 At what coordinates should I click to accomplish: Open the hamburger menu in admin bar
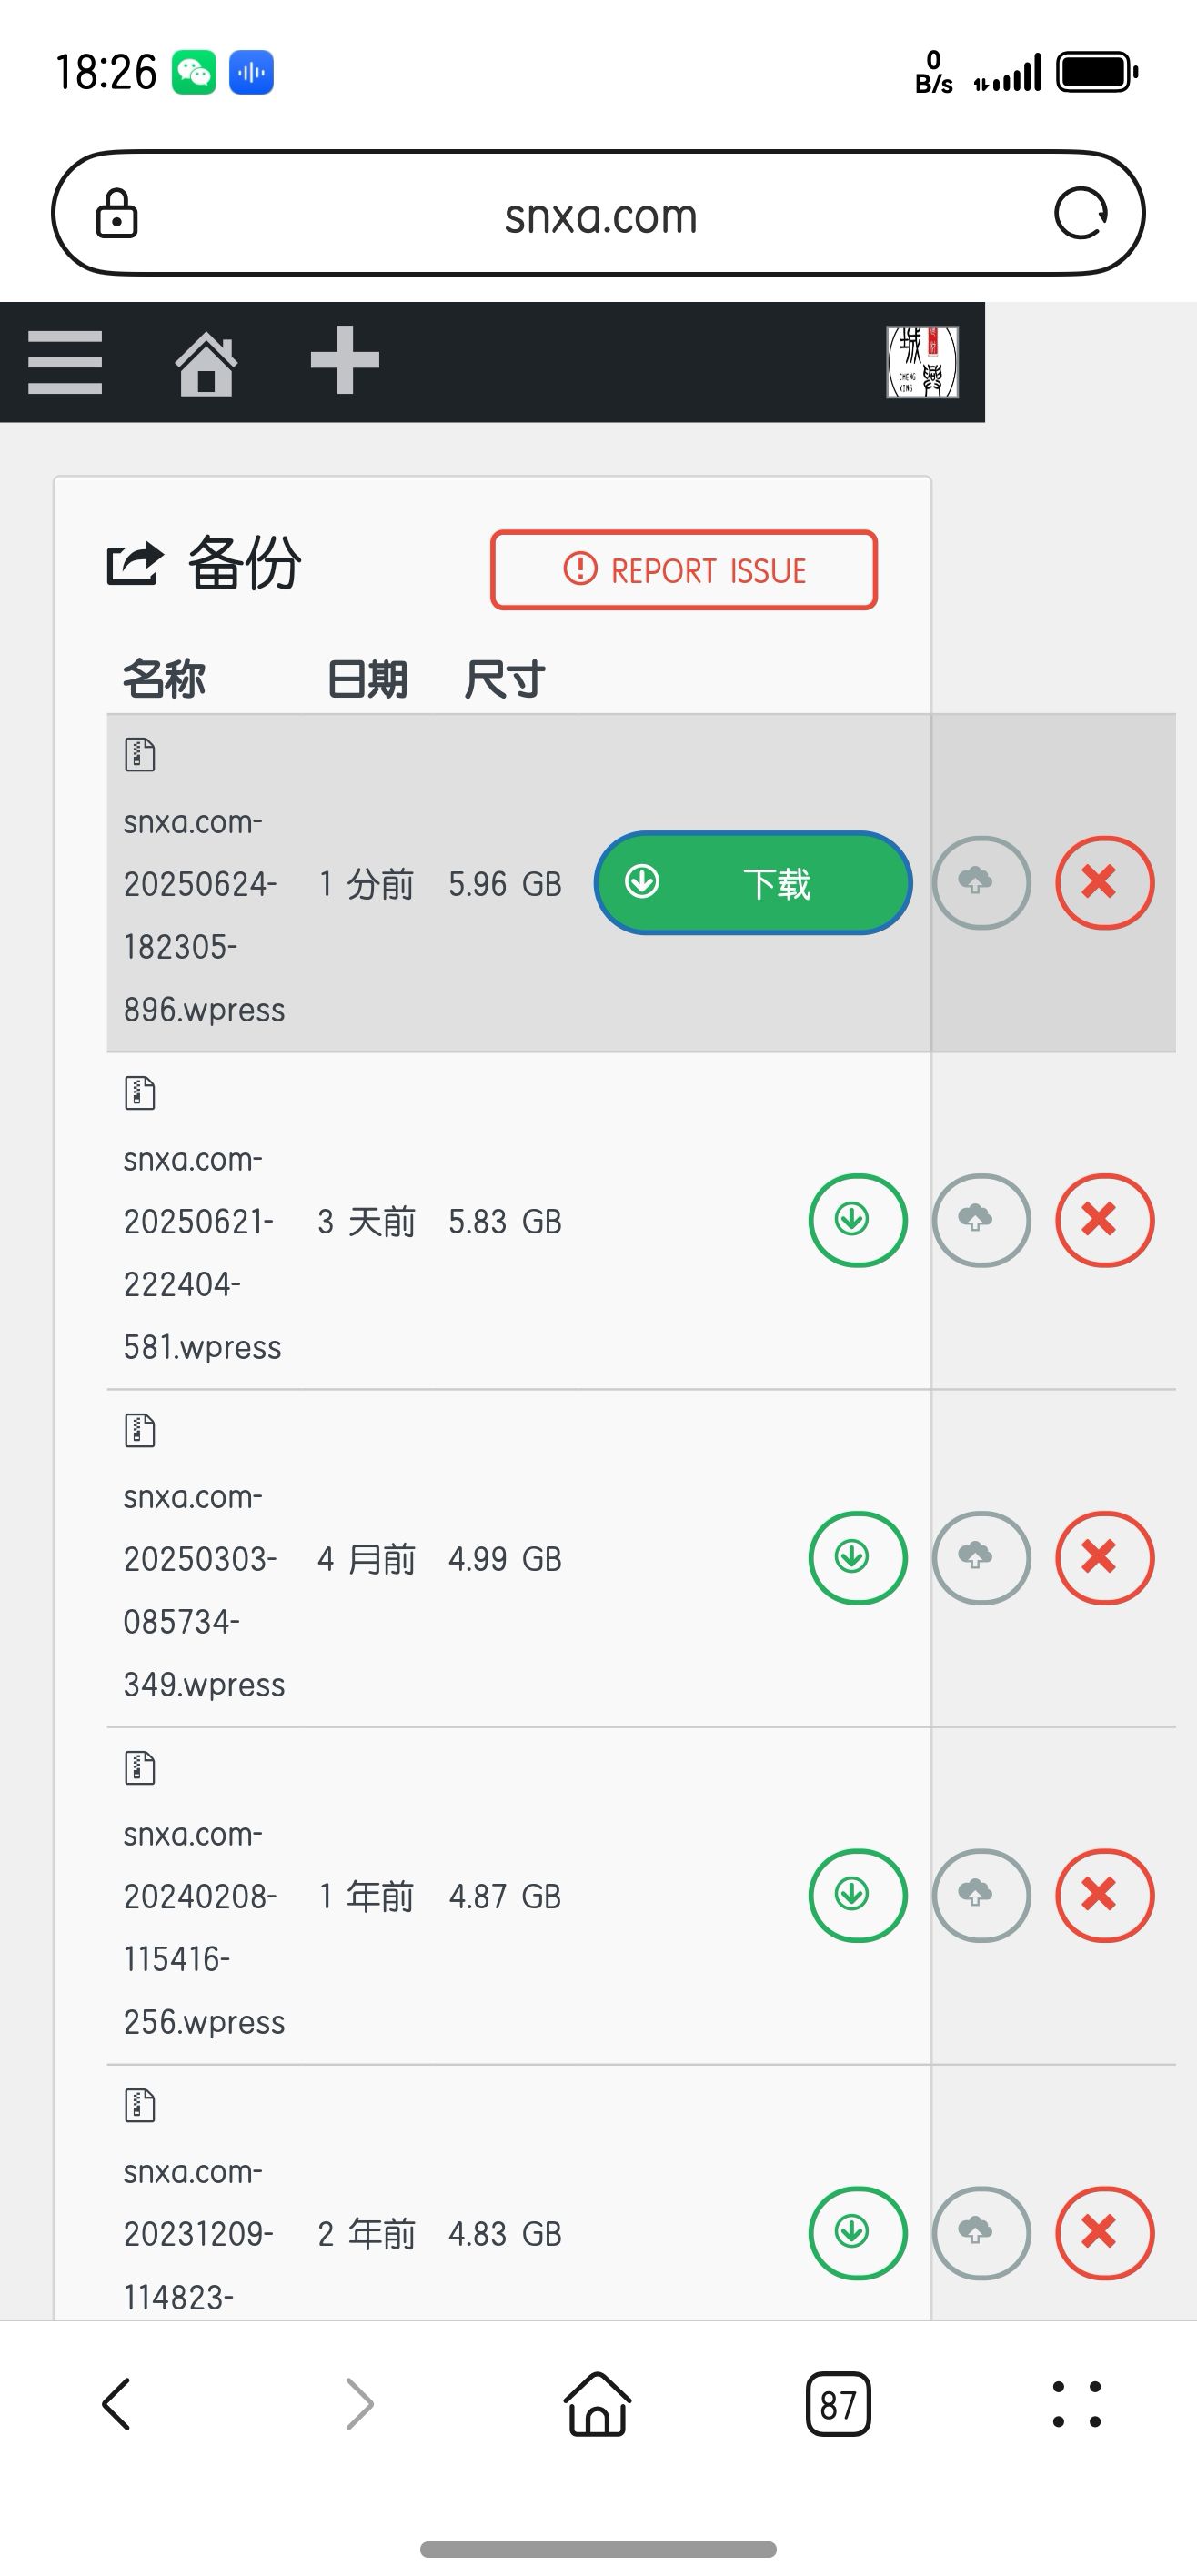click(65, 362)
